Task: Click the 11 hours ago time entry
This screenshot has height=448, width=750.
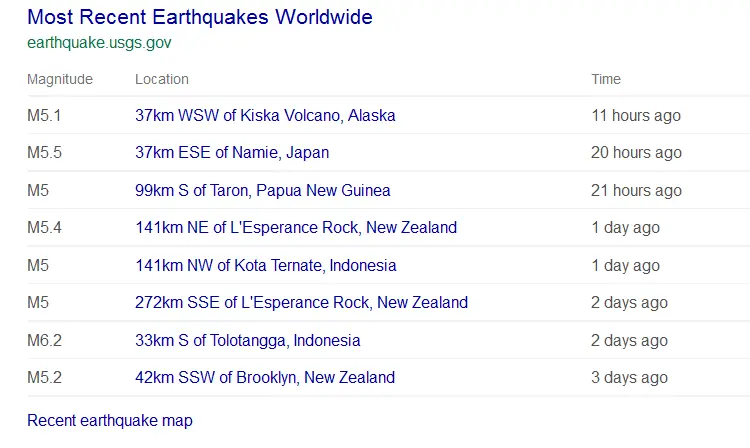Action: (x=636, y=115)
